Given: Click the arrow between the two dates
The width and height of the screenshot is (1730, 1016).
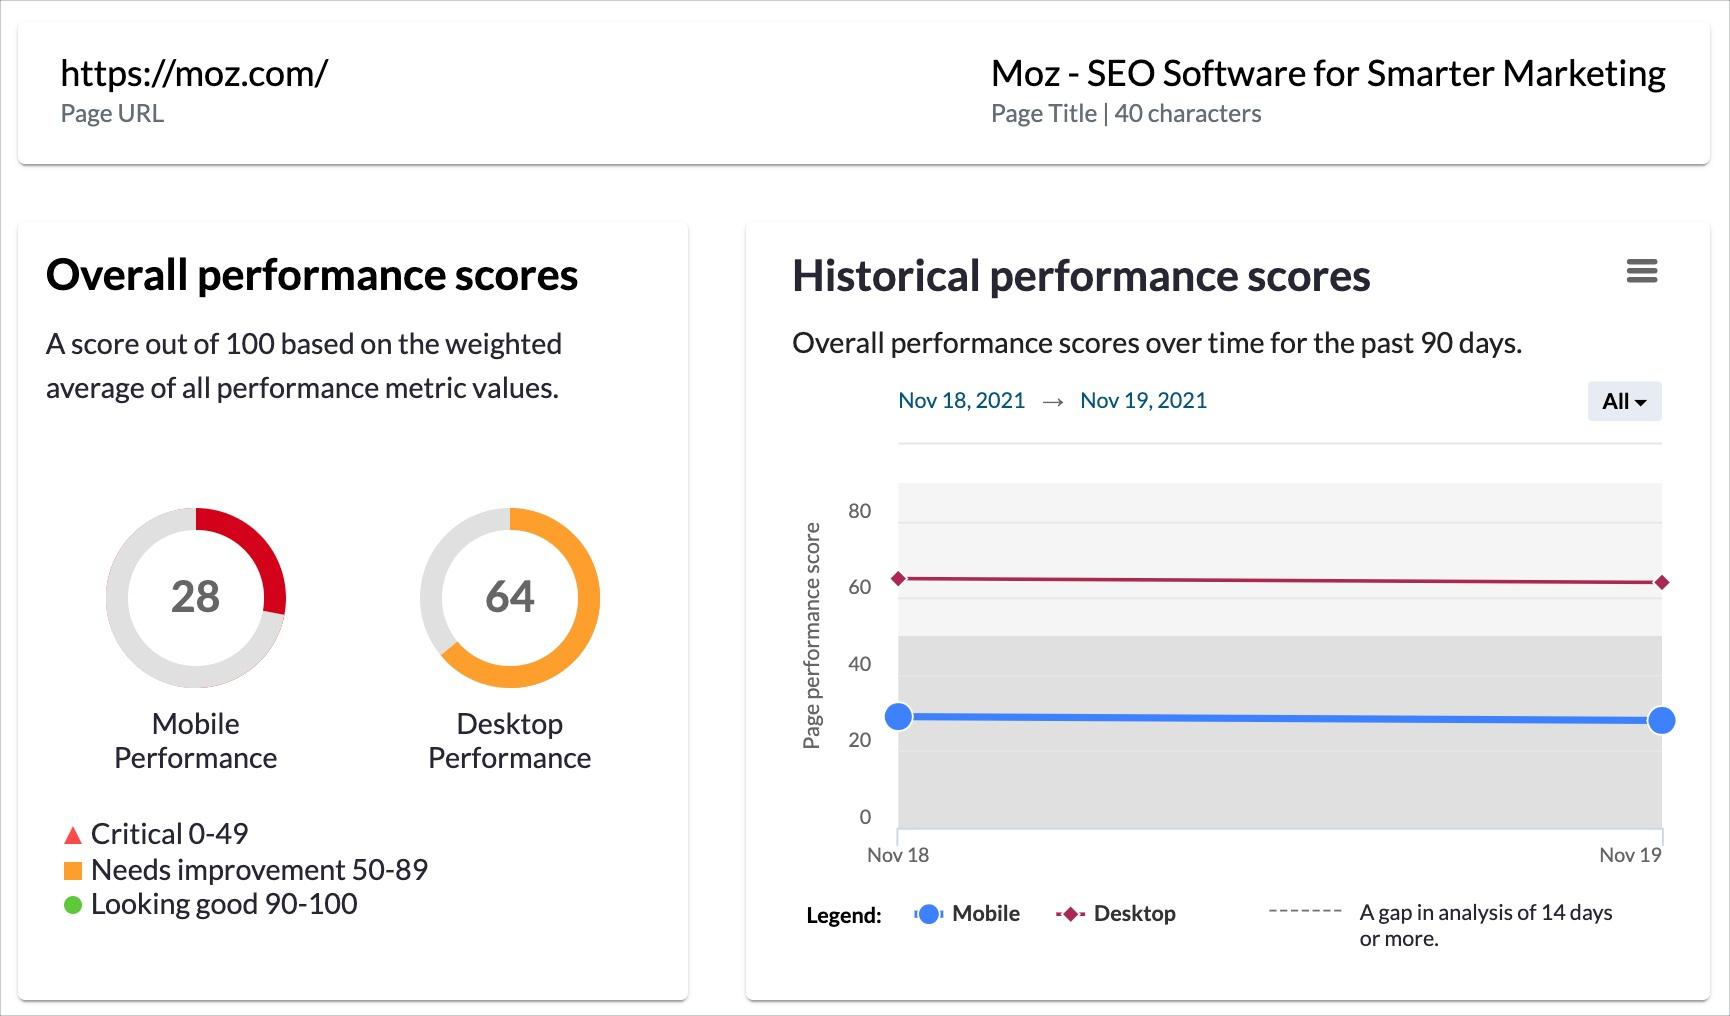Looking at the screenshot, I should [1052, 400].
